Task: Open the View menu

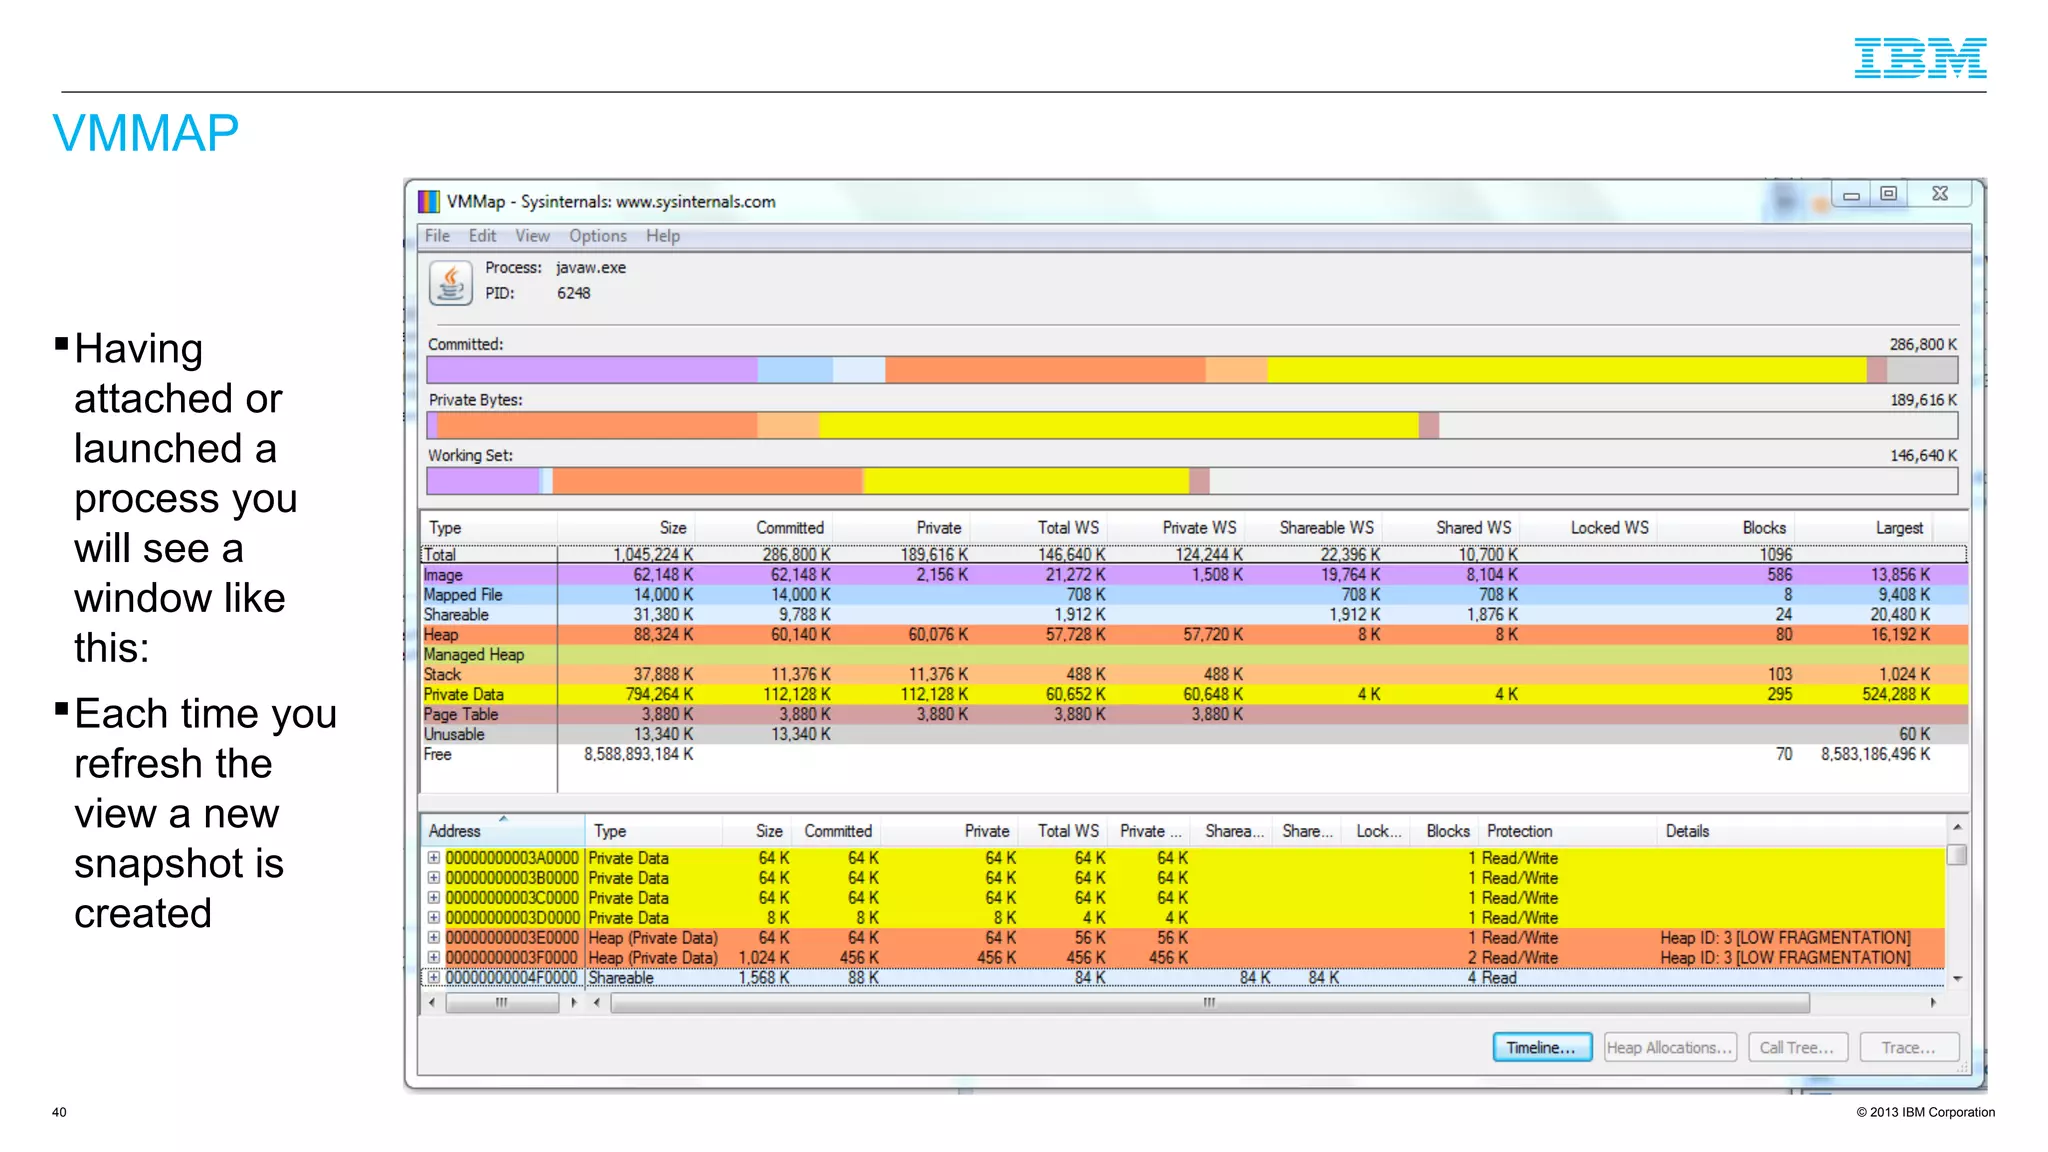Action: 532,236
